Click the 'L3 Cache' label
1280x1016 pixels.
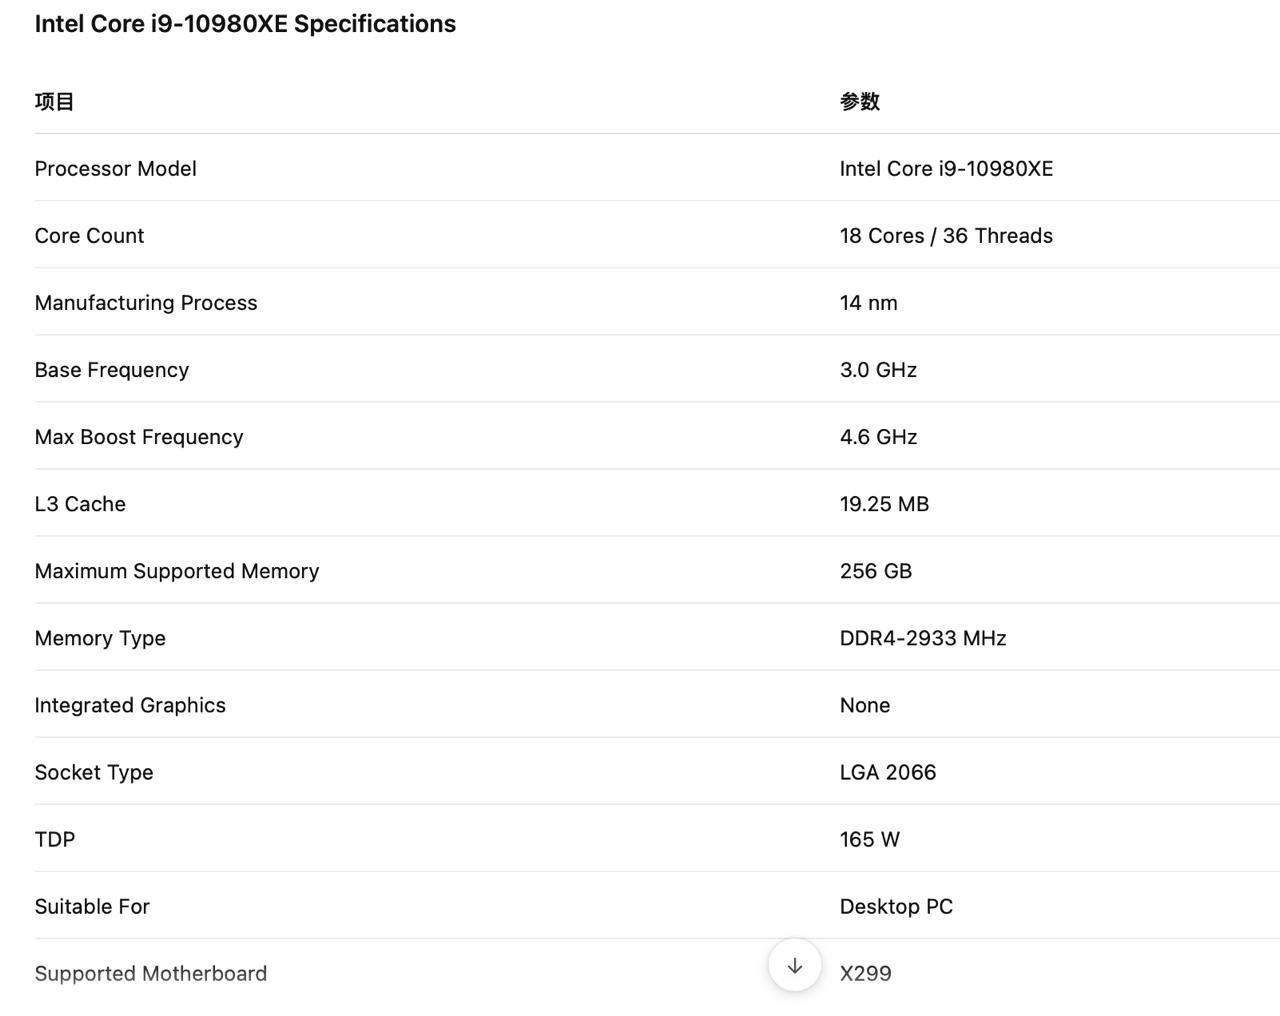[80, 503]
